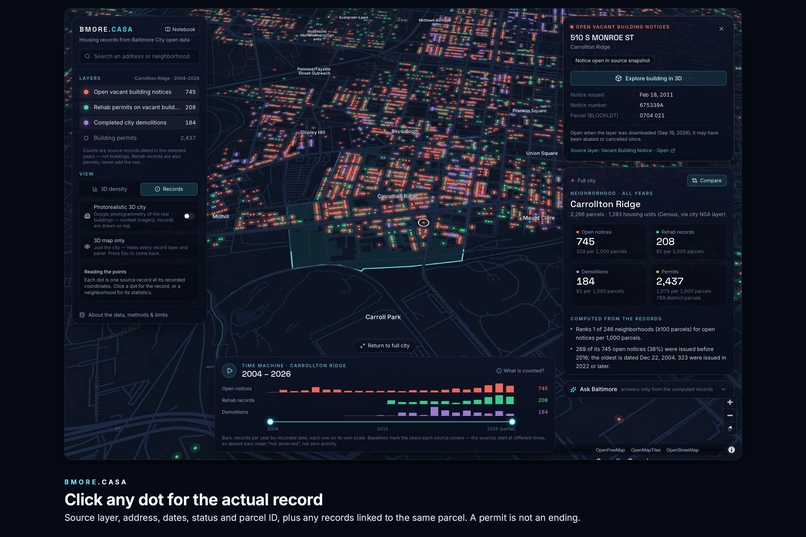Enable the Building permits layer
The width and height of the screenshot is (806, 537).
pyautogui.click(x=139, y=138)
